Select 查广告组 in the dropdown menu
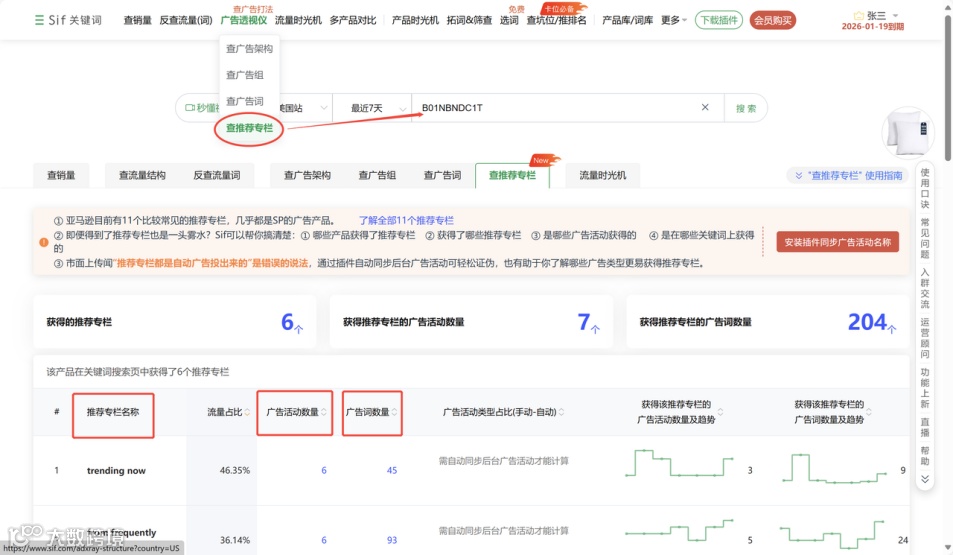Screen dimensions: 953x555 (244, 75)
